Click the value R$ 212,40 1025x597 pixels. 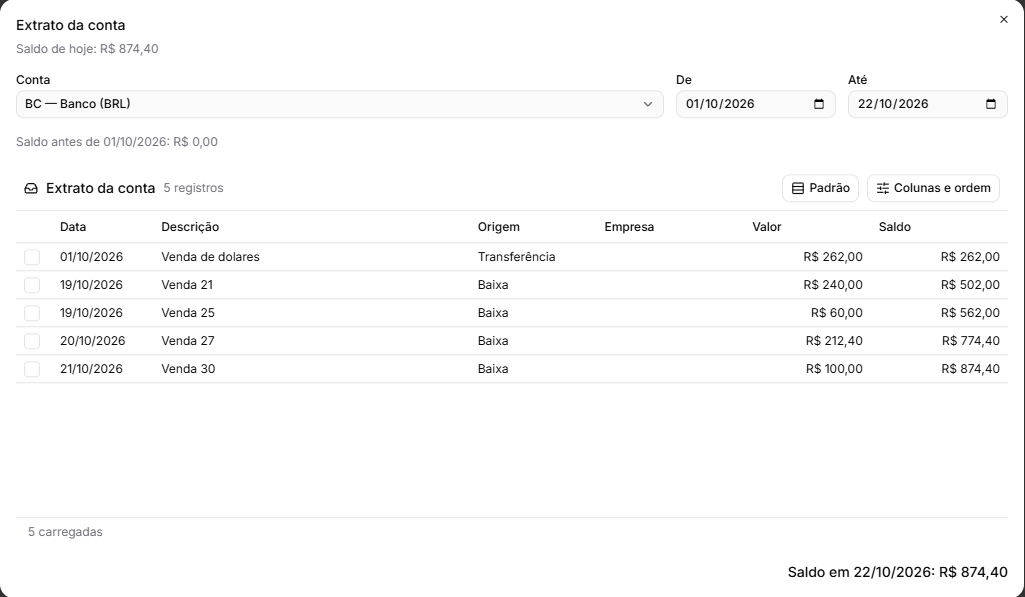pyautogui.click(x=834, y=341)
